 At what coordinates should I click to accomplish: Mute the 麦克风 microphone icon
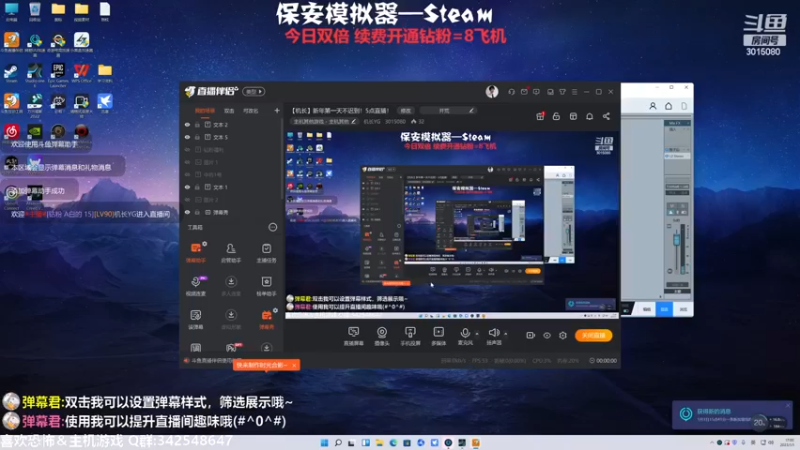[465, 334]
